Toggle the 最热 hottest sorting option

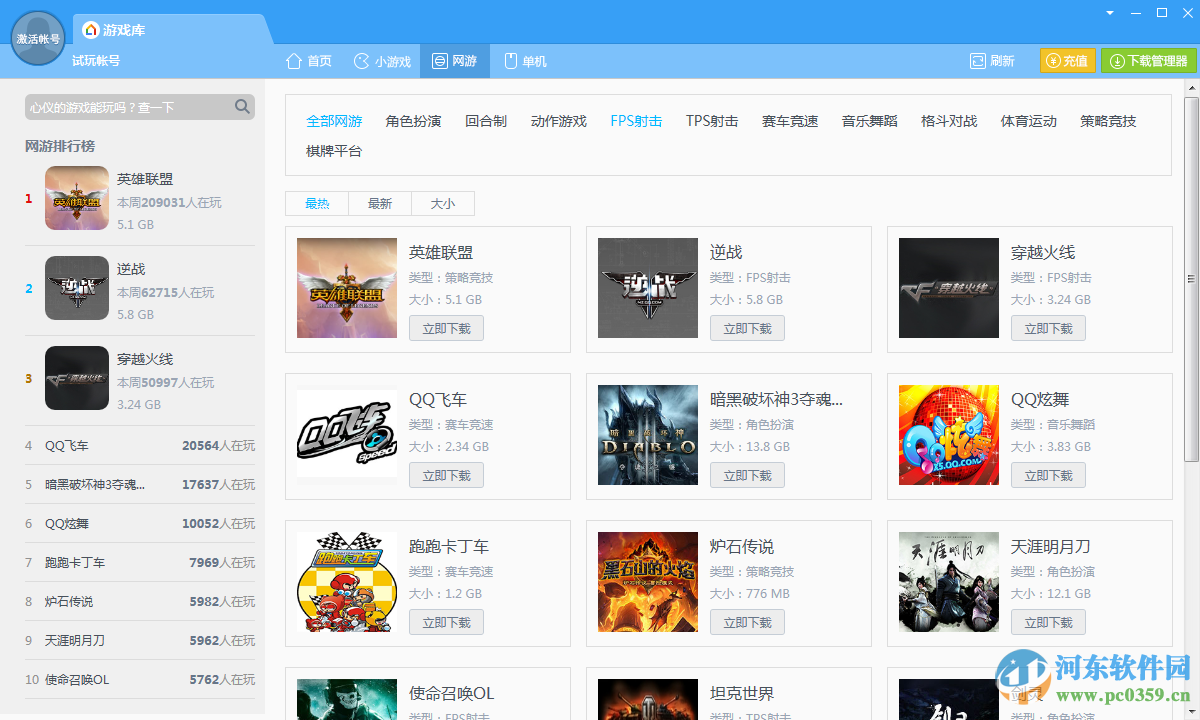[316, 203]
